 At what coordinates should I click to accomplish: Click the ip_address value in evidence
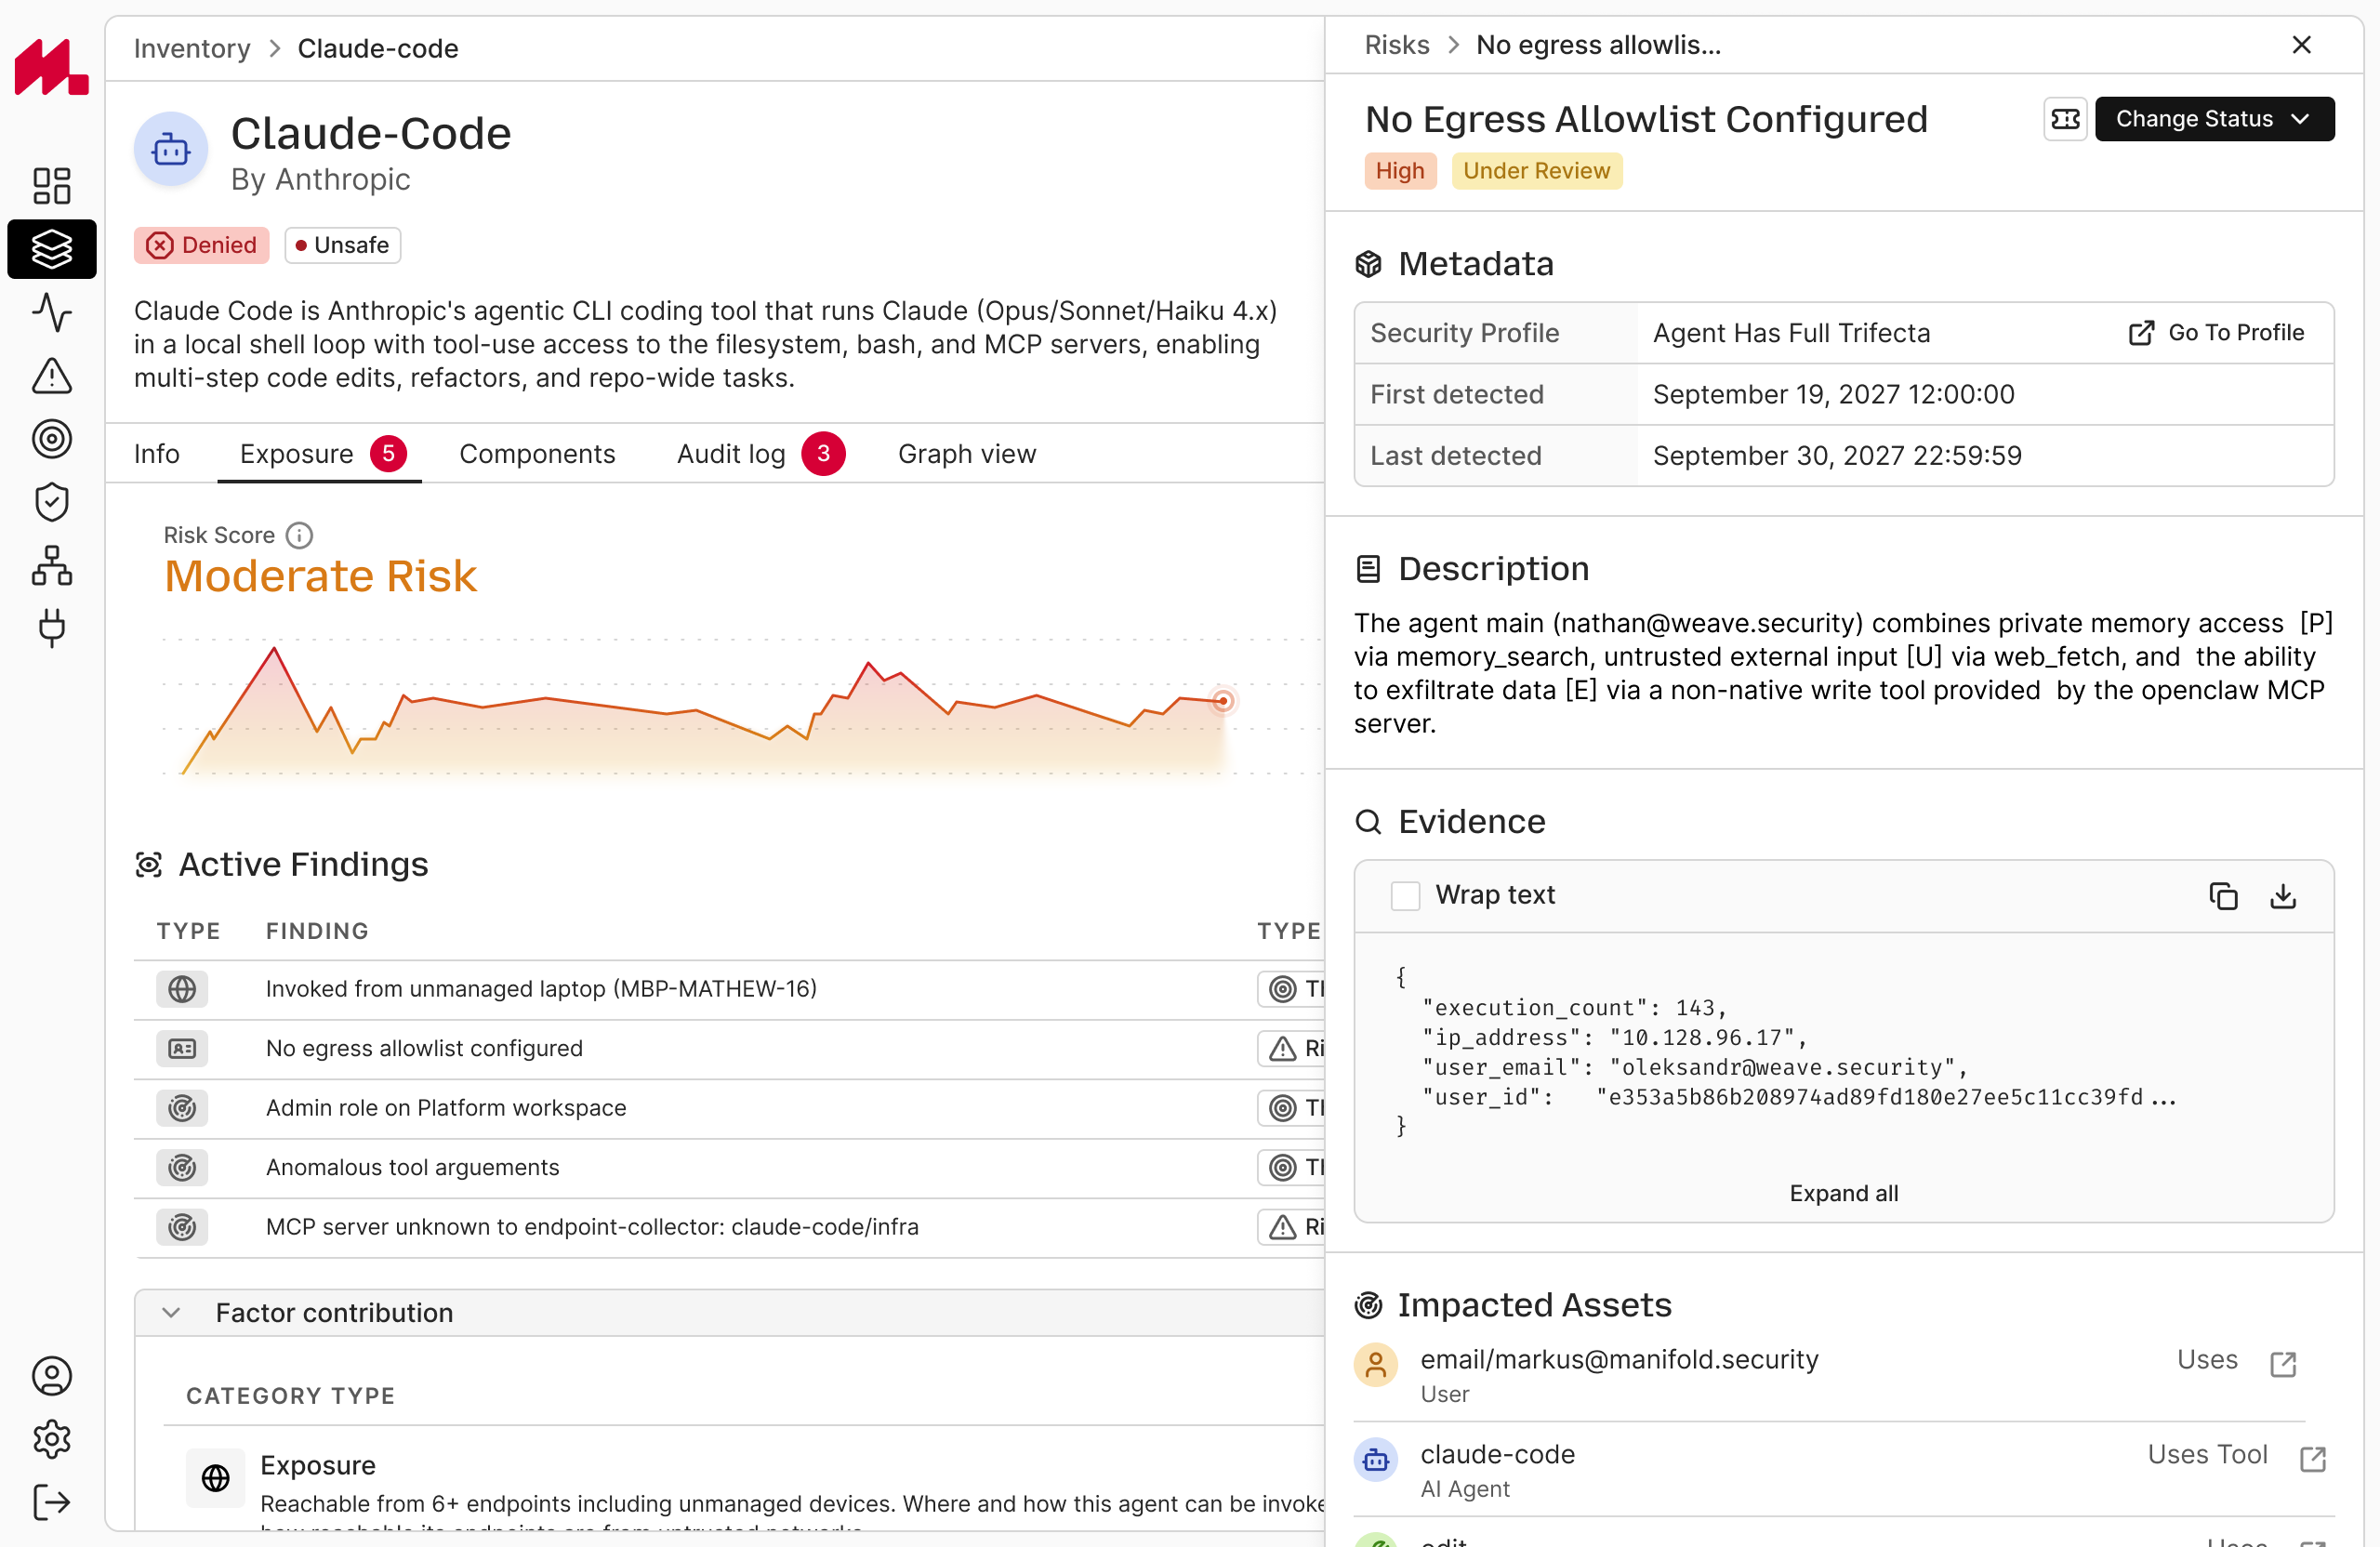(1703, 1038)
